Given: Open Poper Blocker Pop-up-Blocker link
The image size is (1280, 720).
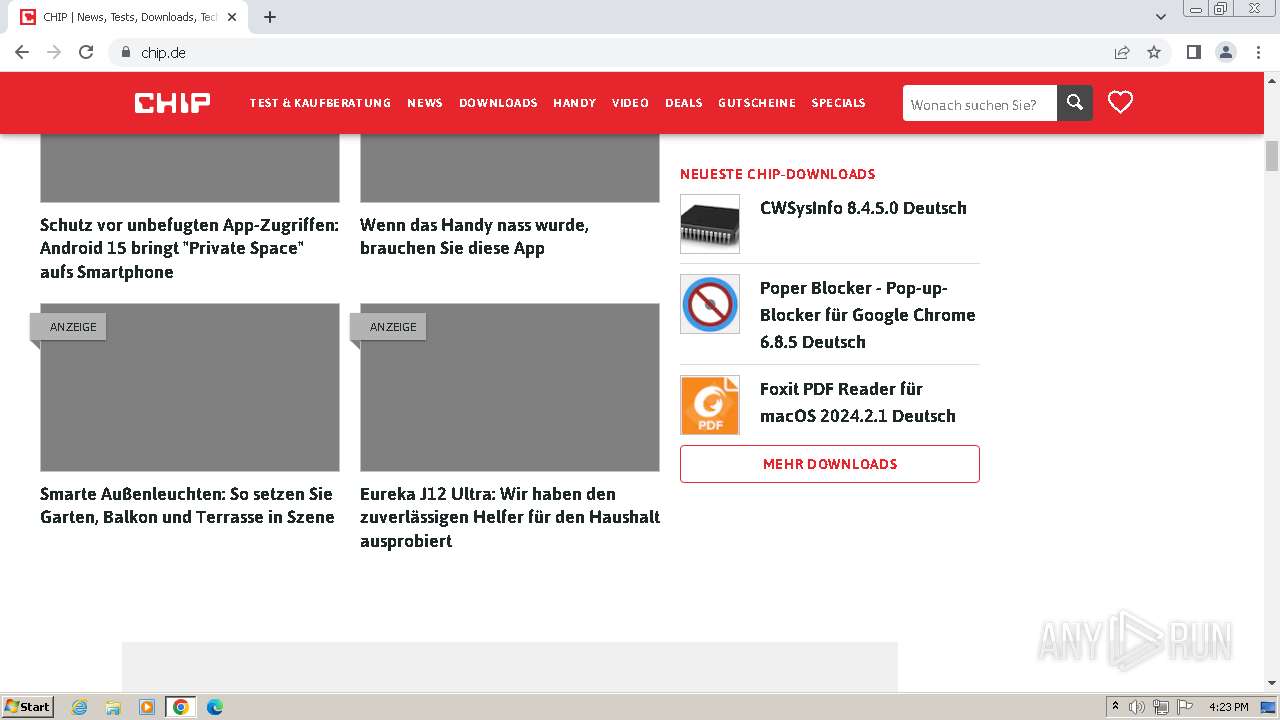Looking at the screenshot, I should click(868, 315).
